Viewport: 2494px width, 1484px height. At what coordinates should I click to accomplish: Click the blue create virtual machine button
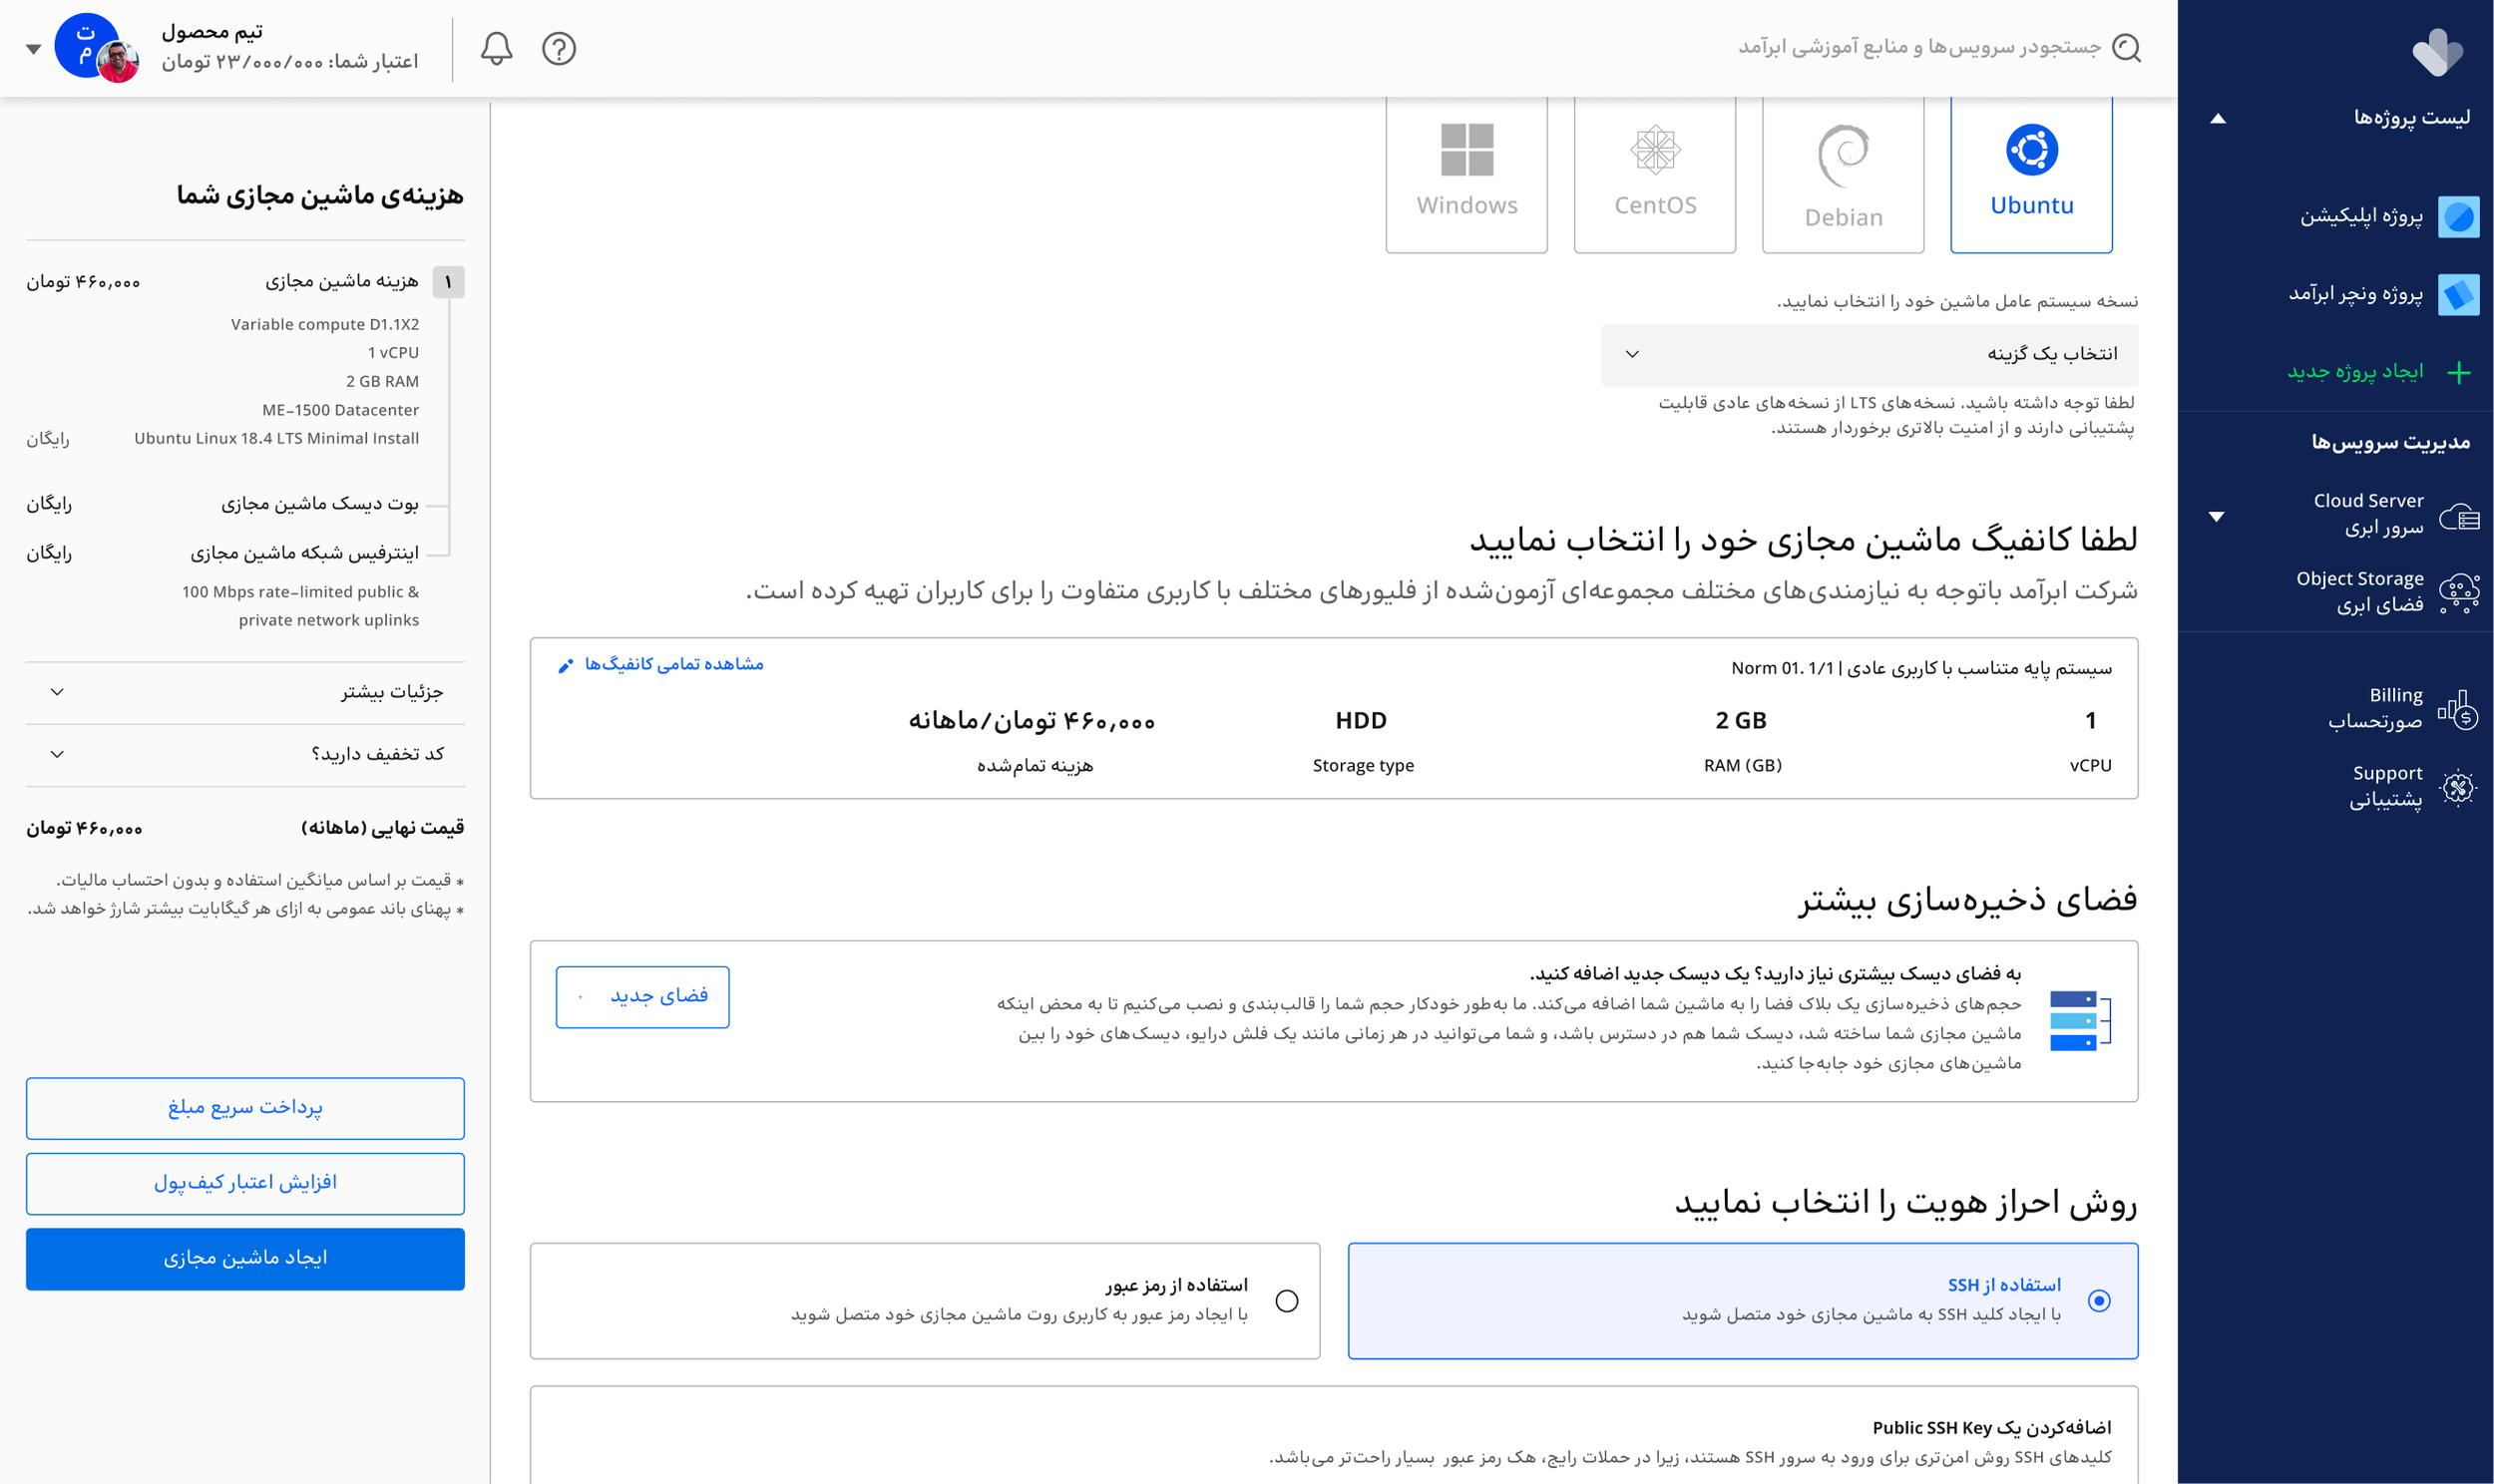tap(245, 1258)
